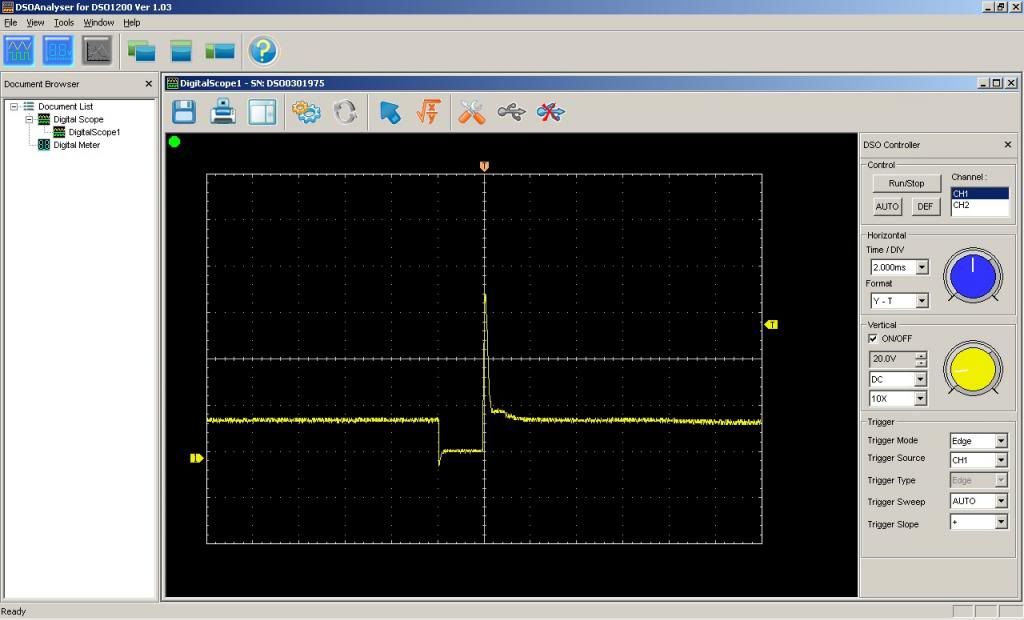
Task: Click the Ready status bar text
Action: point(14,612)
